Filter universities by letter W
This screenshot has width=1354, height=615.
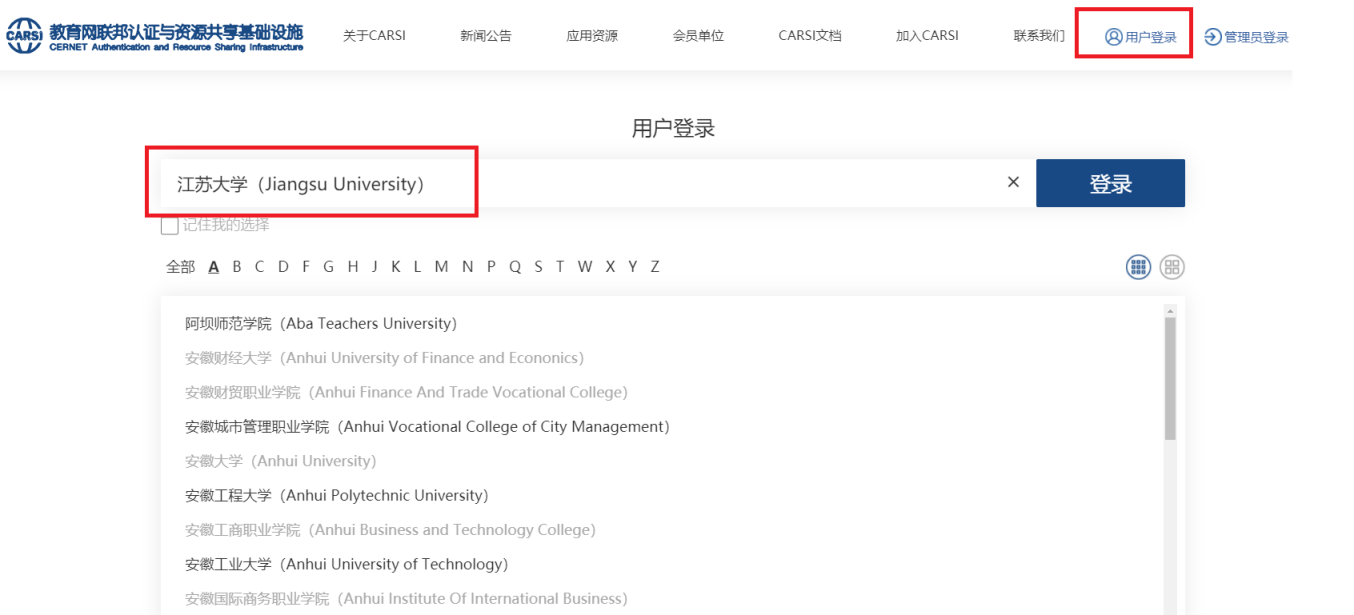[x=585, y=267]
